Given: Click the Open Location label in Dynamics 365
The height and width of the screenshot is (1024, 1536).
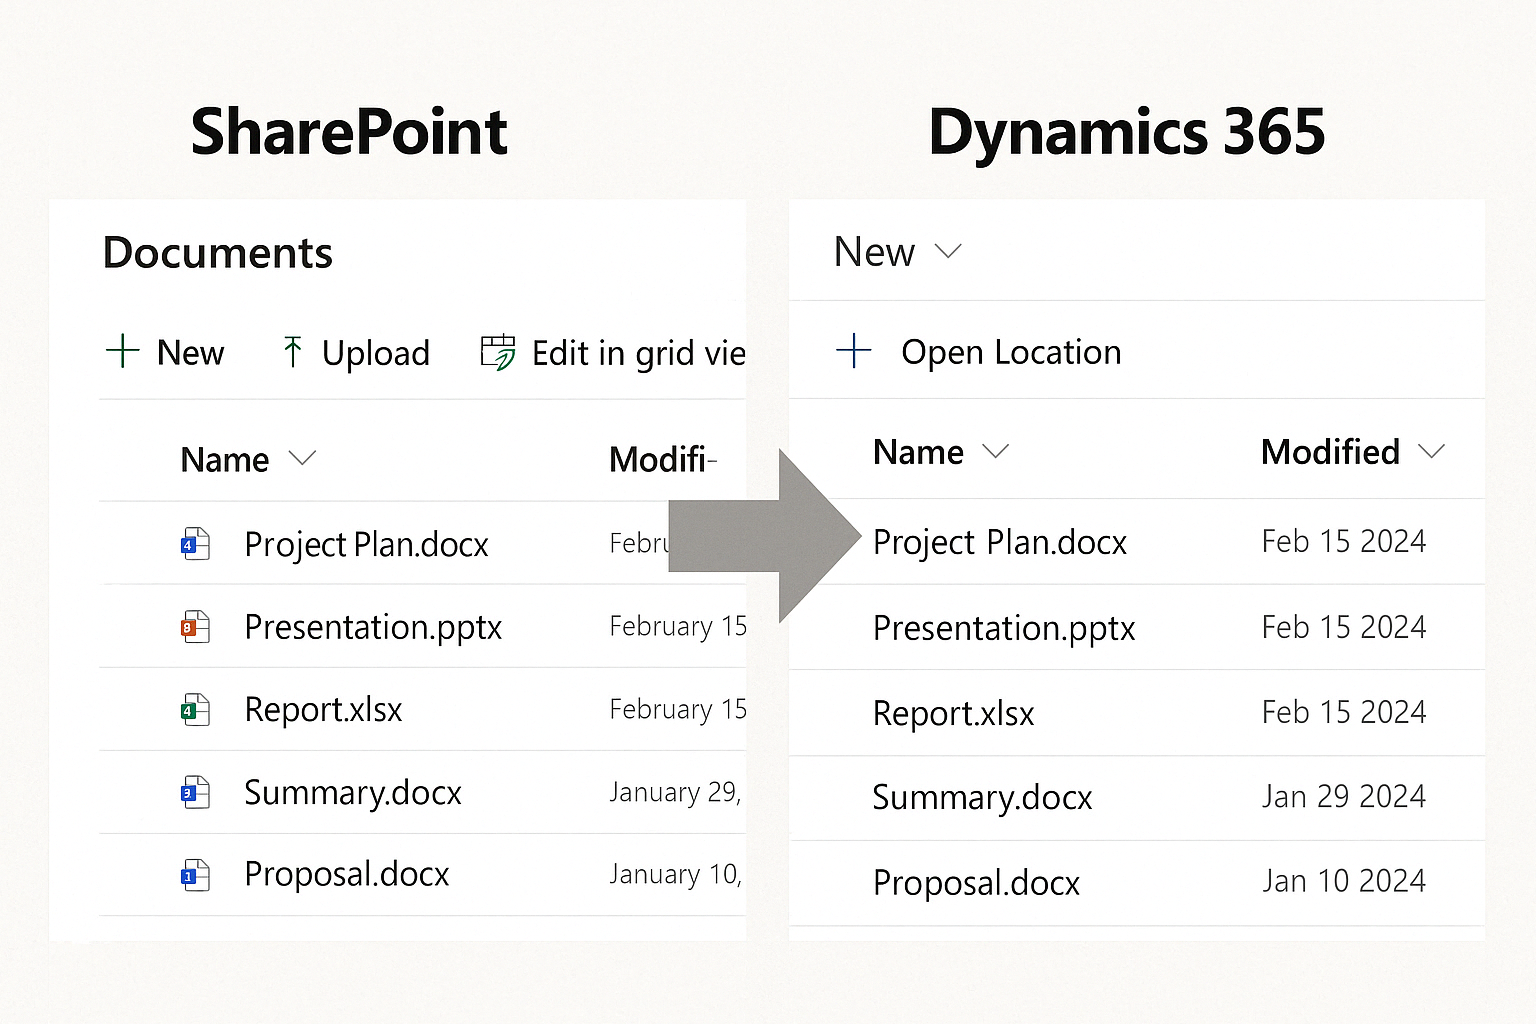Looking at the screenshot, I should click(x=1011, y=352).
